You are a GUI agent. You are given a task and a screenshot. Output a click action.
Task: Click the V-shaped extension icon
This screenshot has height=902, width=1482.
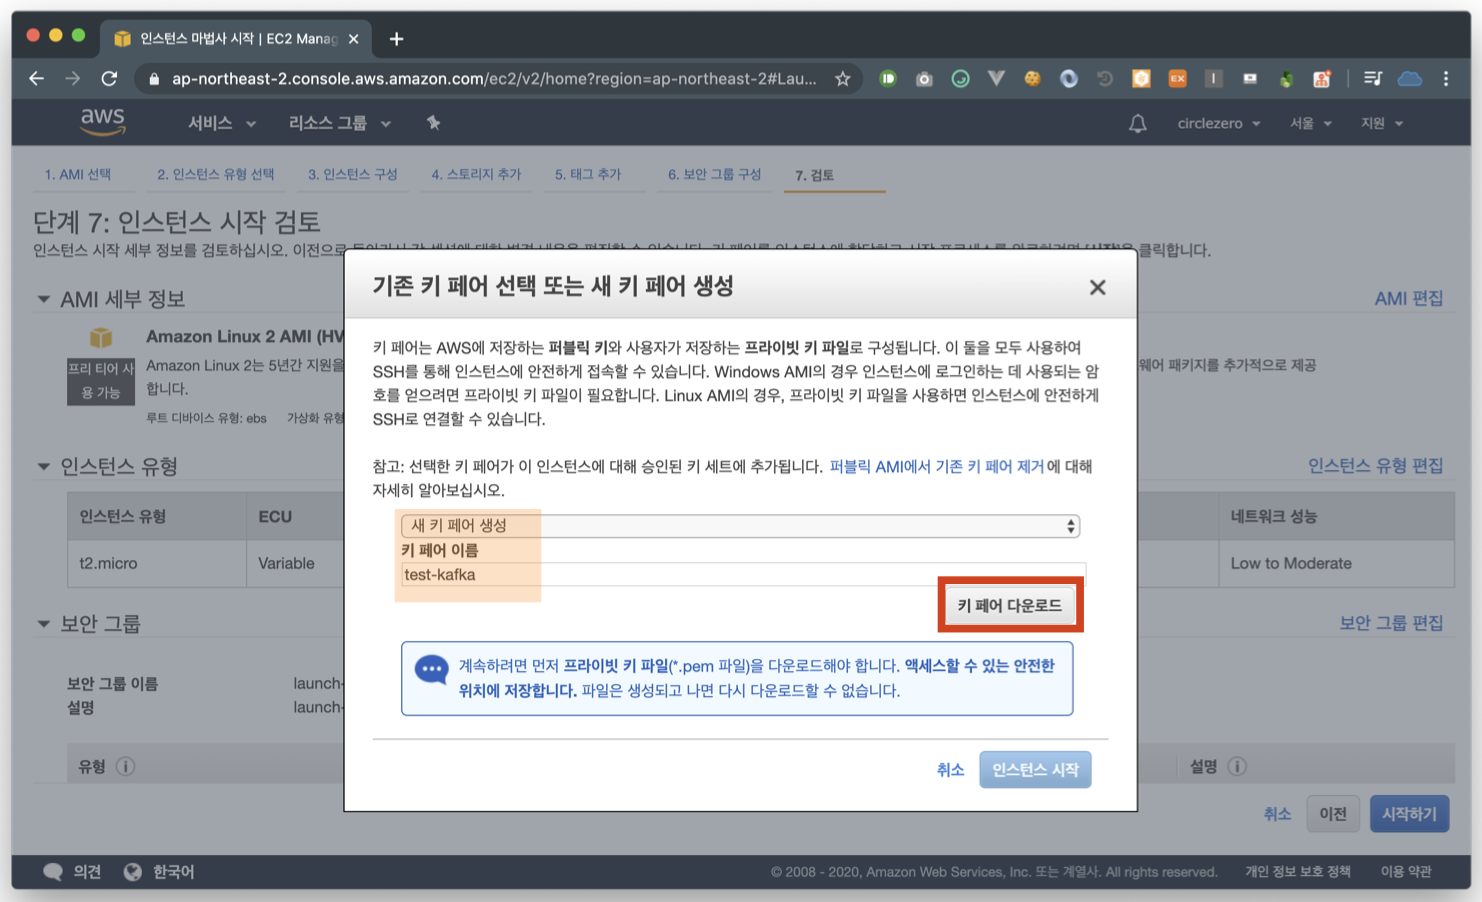[996, 78]
